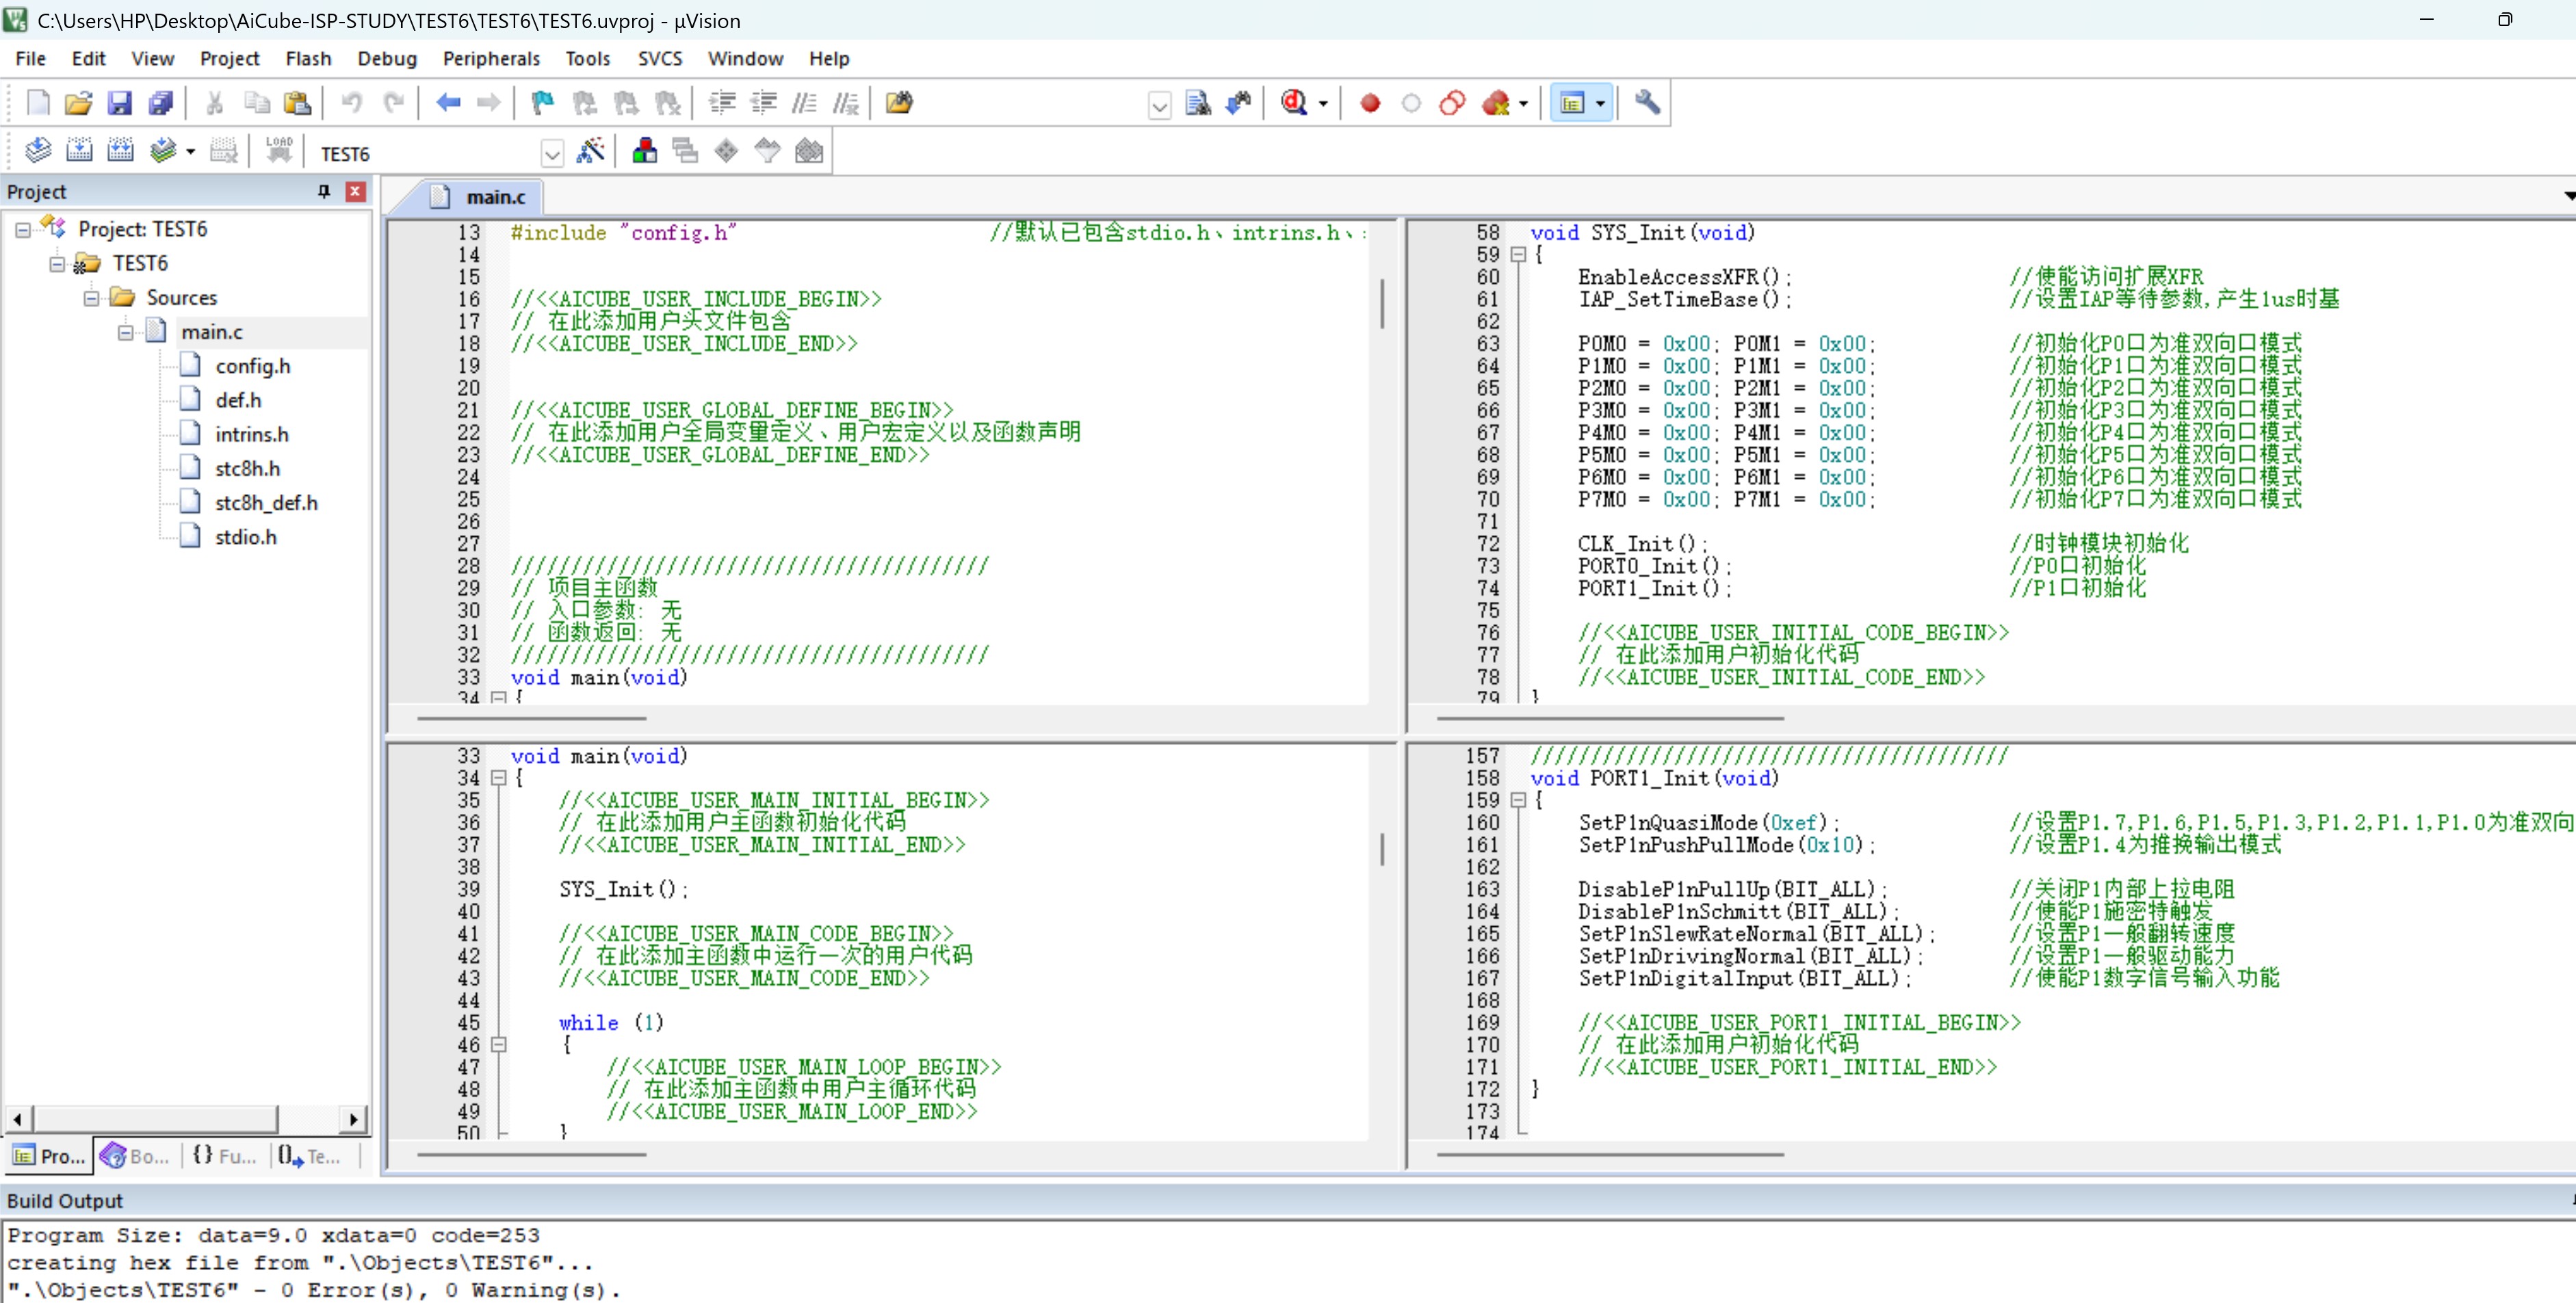Collapse the main.c include list
This screenshot has height=1303, width=2576.
125,332
